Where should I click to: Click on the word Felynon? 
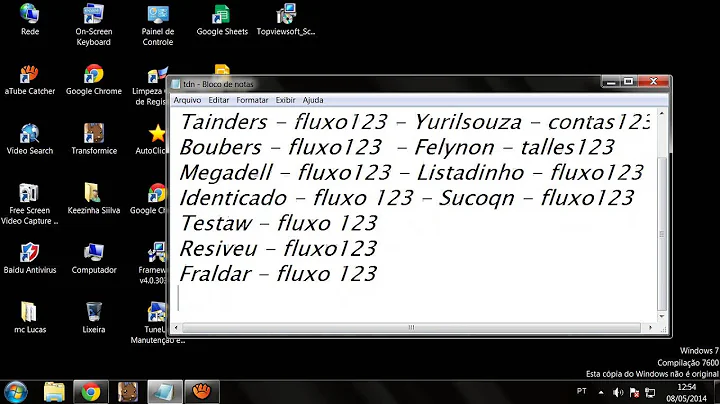pos(455,147)
